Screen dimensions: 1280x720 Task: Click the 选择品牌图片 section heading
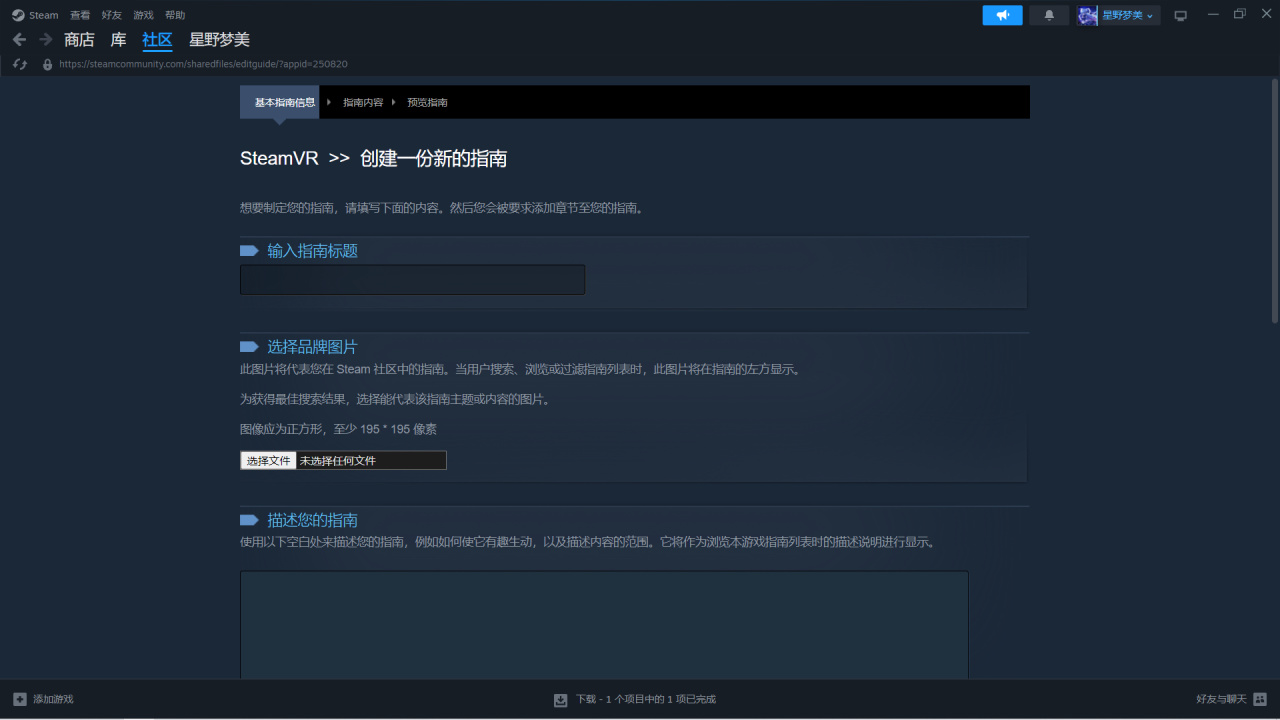tap(312, 347)
